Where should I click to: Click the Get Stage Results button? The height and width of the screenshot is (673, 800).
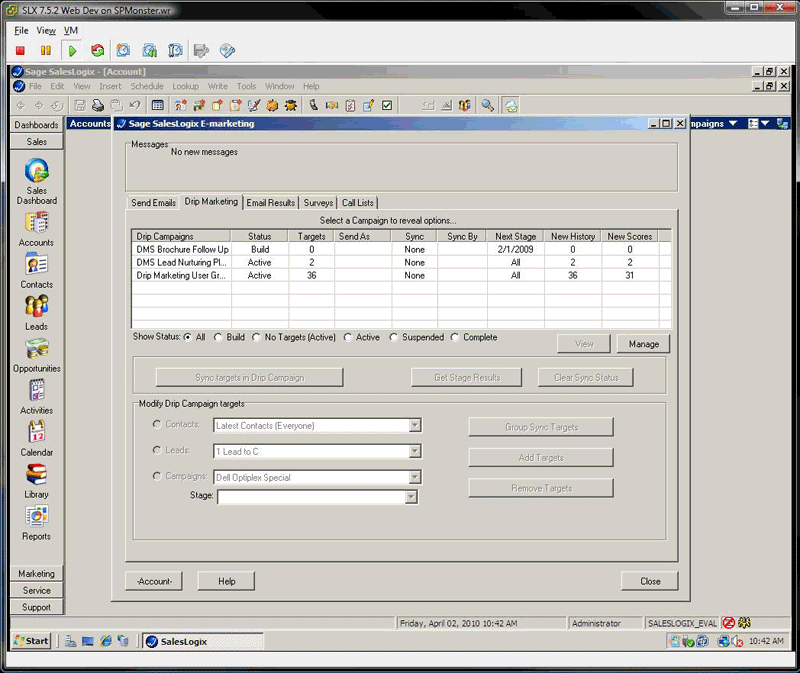coord(467,378)
